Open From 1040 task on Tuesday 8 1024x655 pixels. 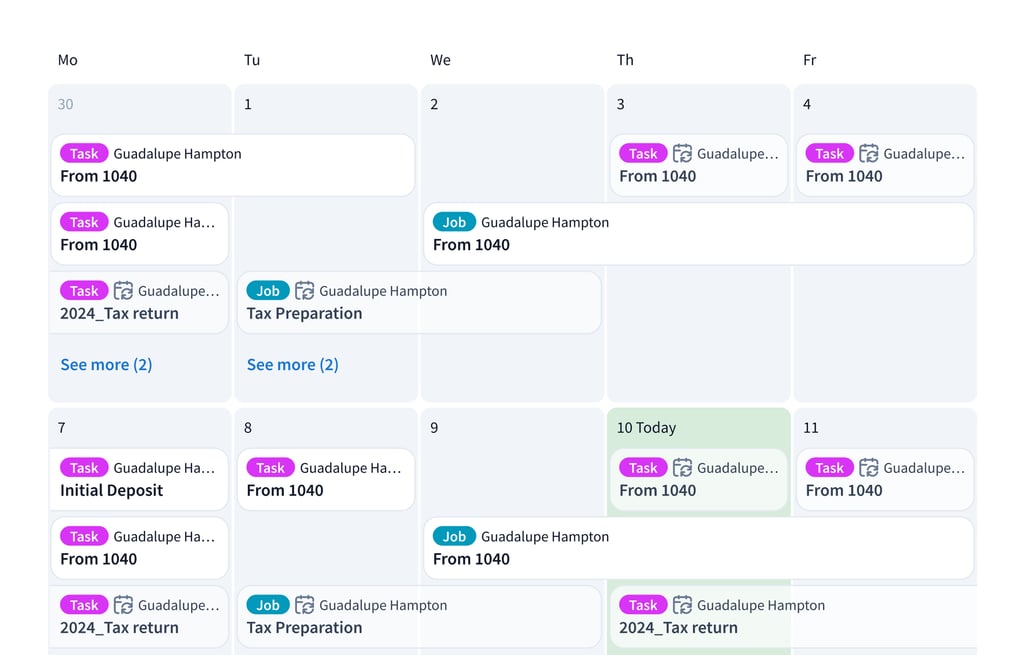[325, 479]
